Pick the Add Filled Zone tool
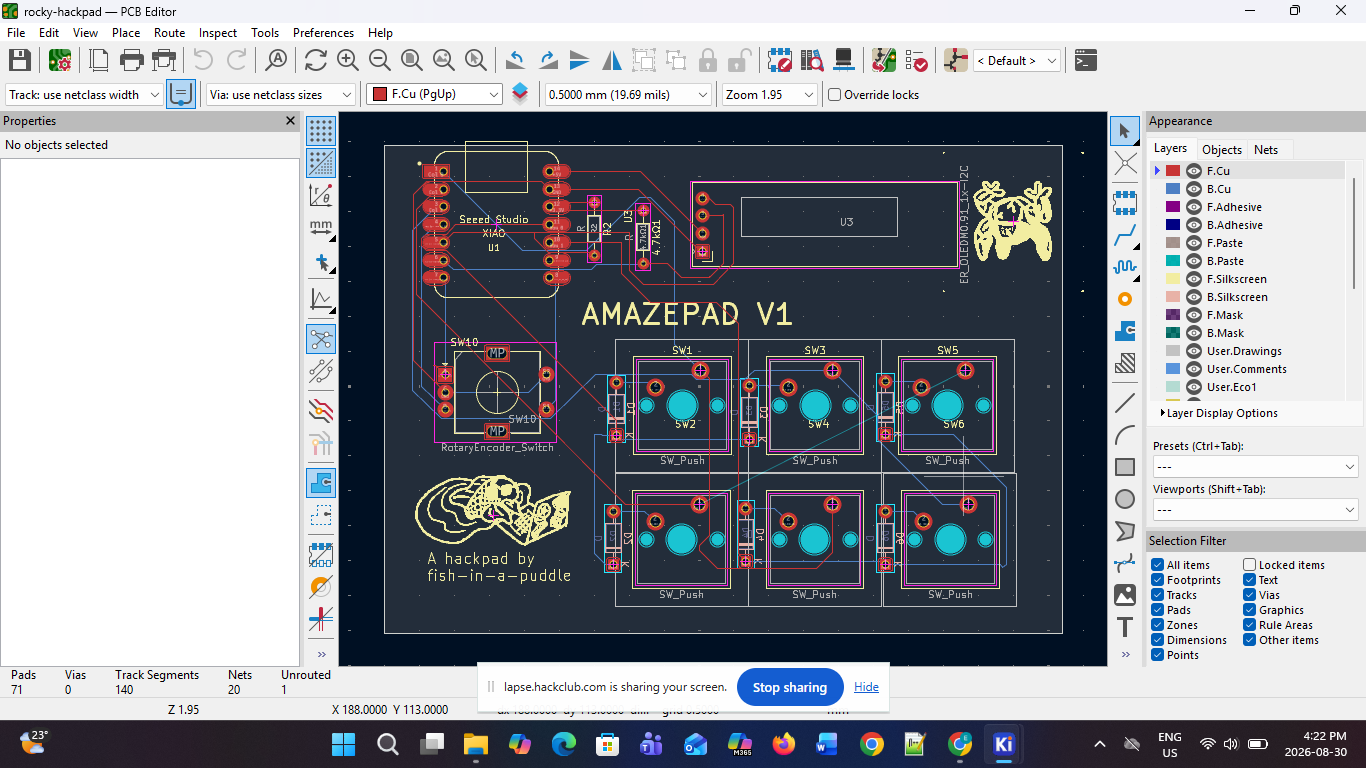 pos(1125,331)
